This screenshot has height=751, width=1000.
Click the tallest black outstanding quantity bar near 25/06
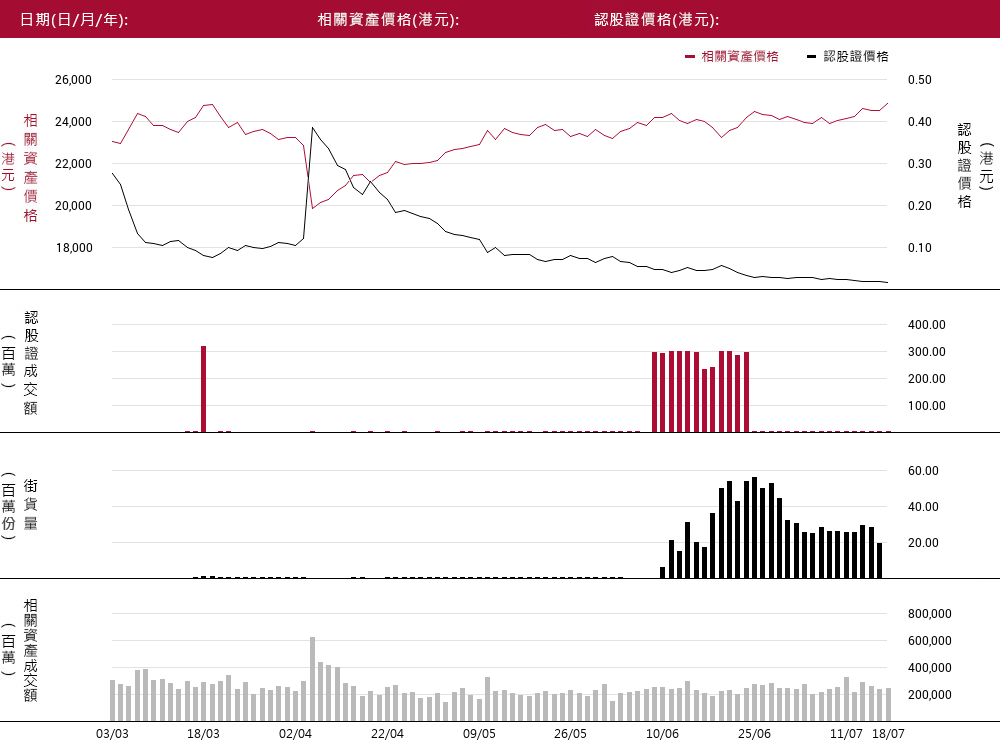click(x=754, y=527)
